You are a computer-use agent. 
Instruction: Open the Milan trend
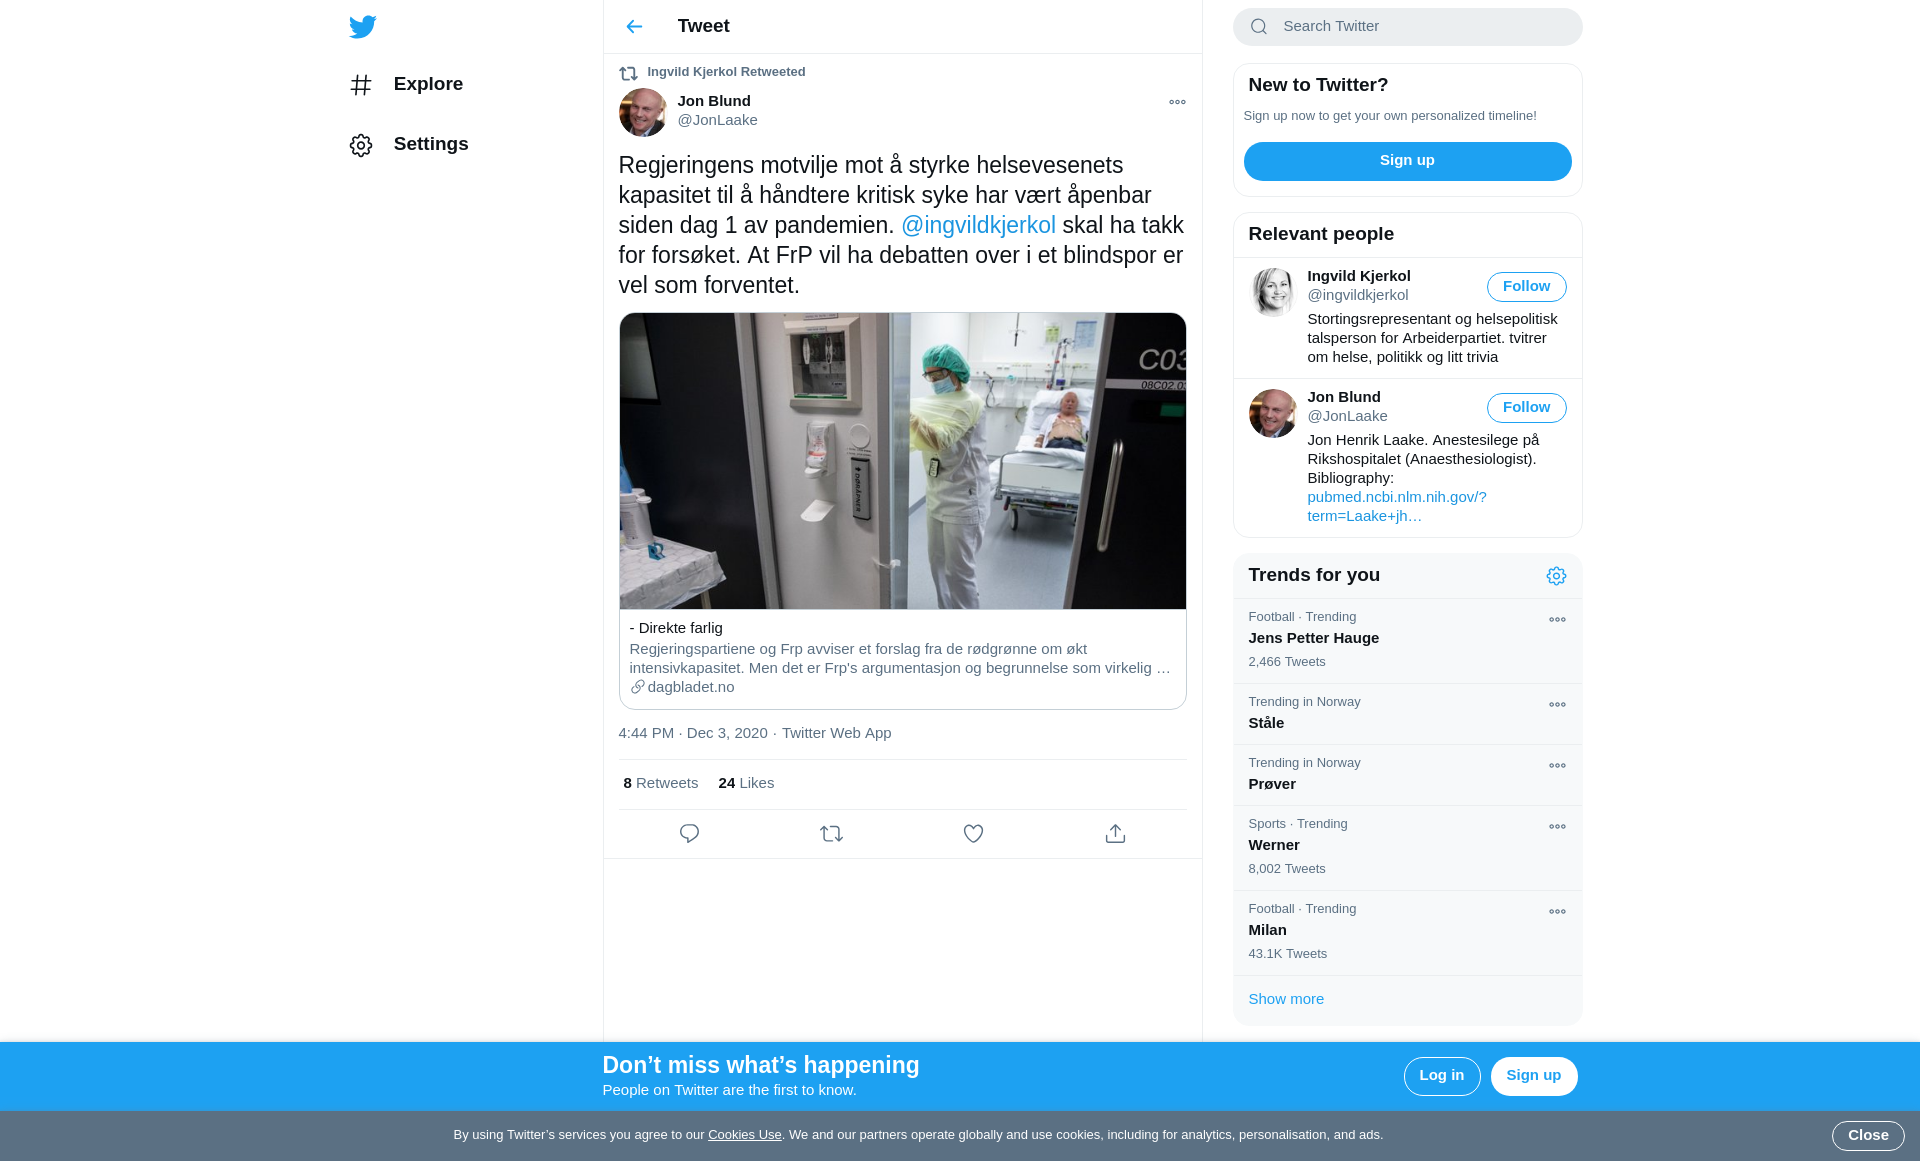tap(1407, 933)
